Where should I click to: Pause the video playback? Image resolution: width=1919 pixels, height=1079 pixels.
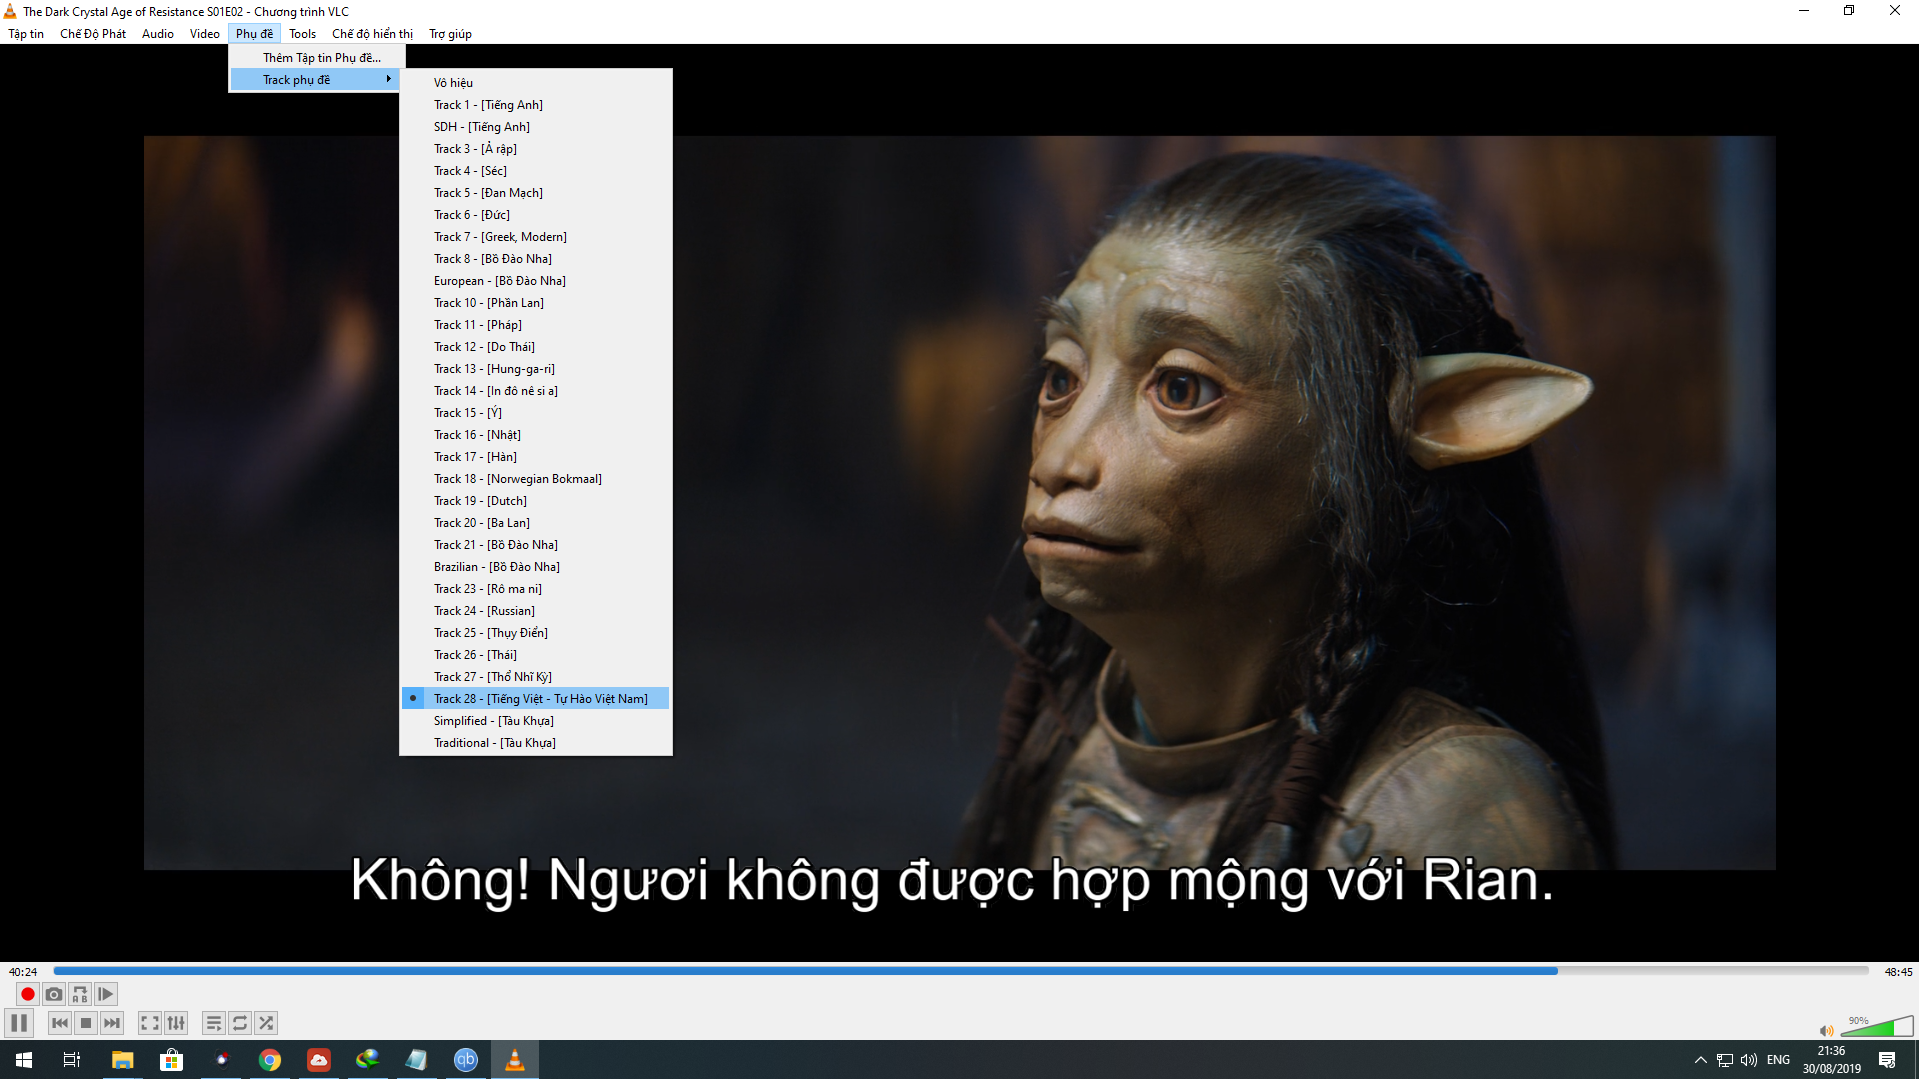[x=19, y=1023]
